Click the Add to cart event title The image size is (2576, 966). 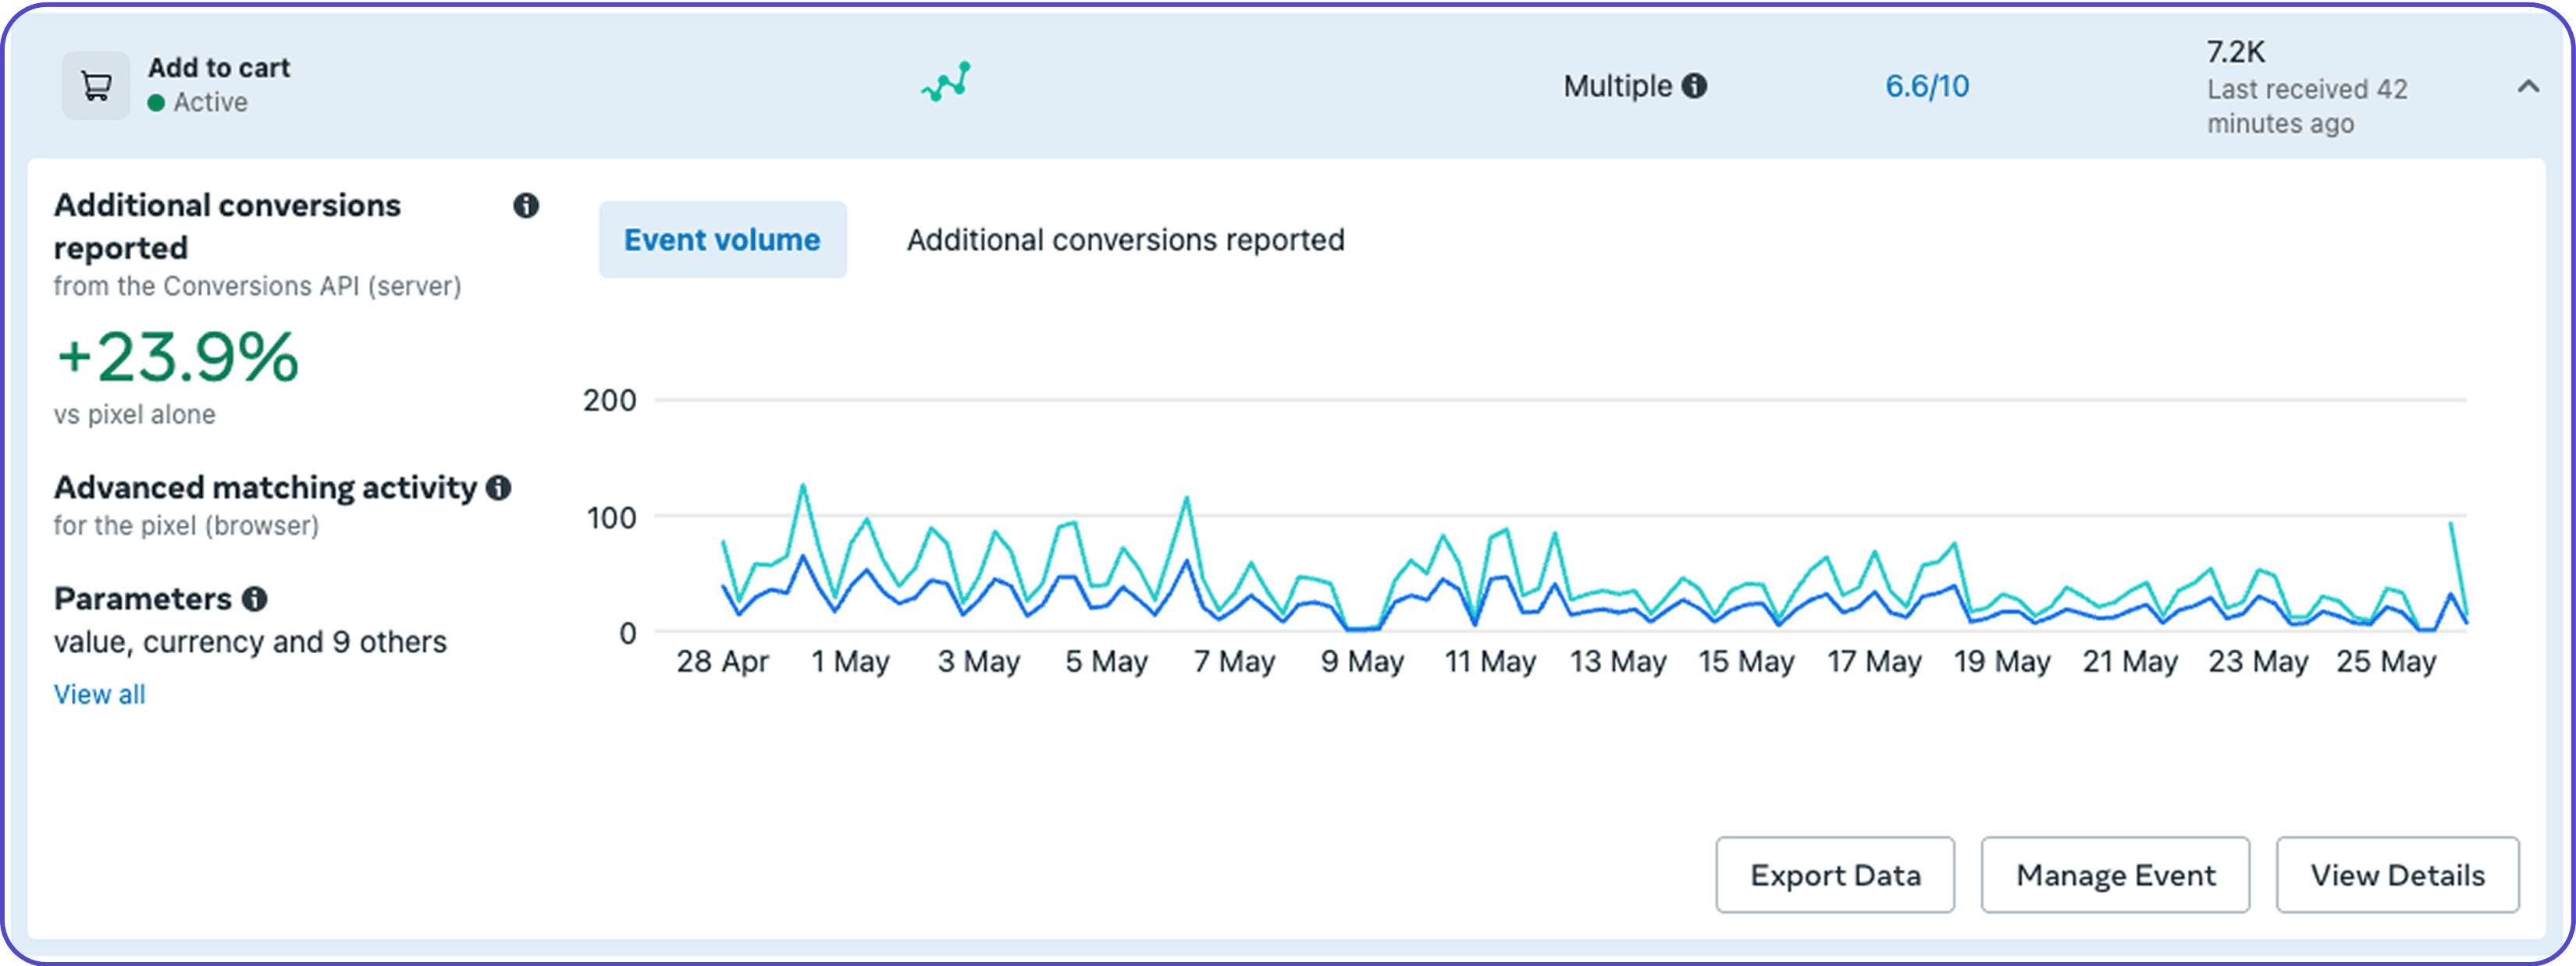coord(219,68)
